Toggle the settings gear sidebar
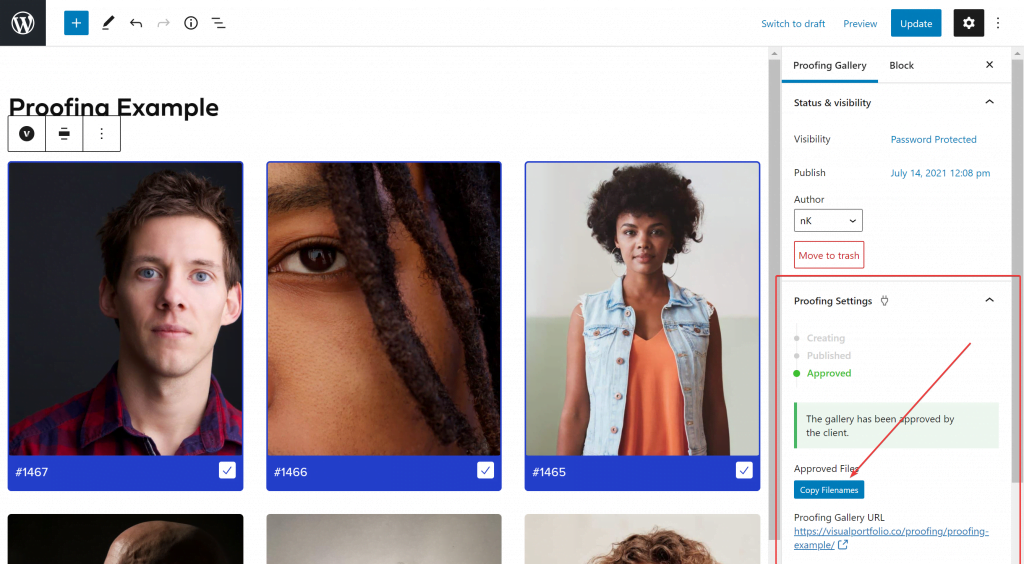The image size is (1024, 564). pos(968,23)
